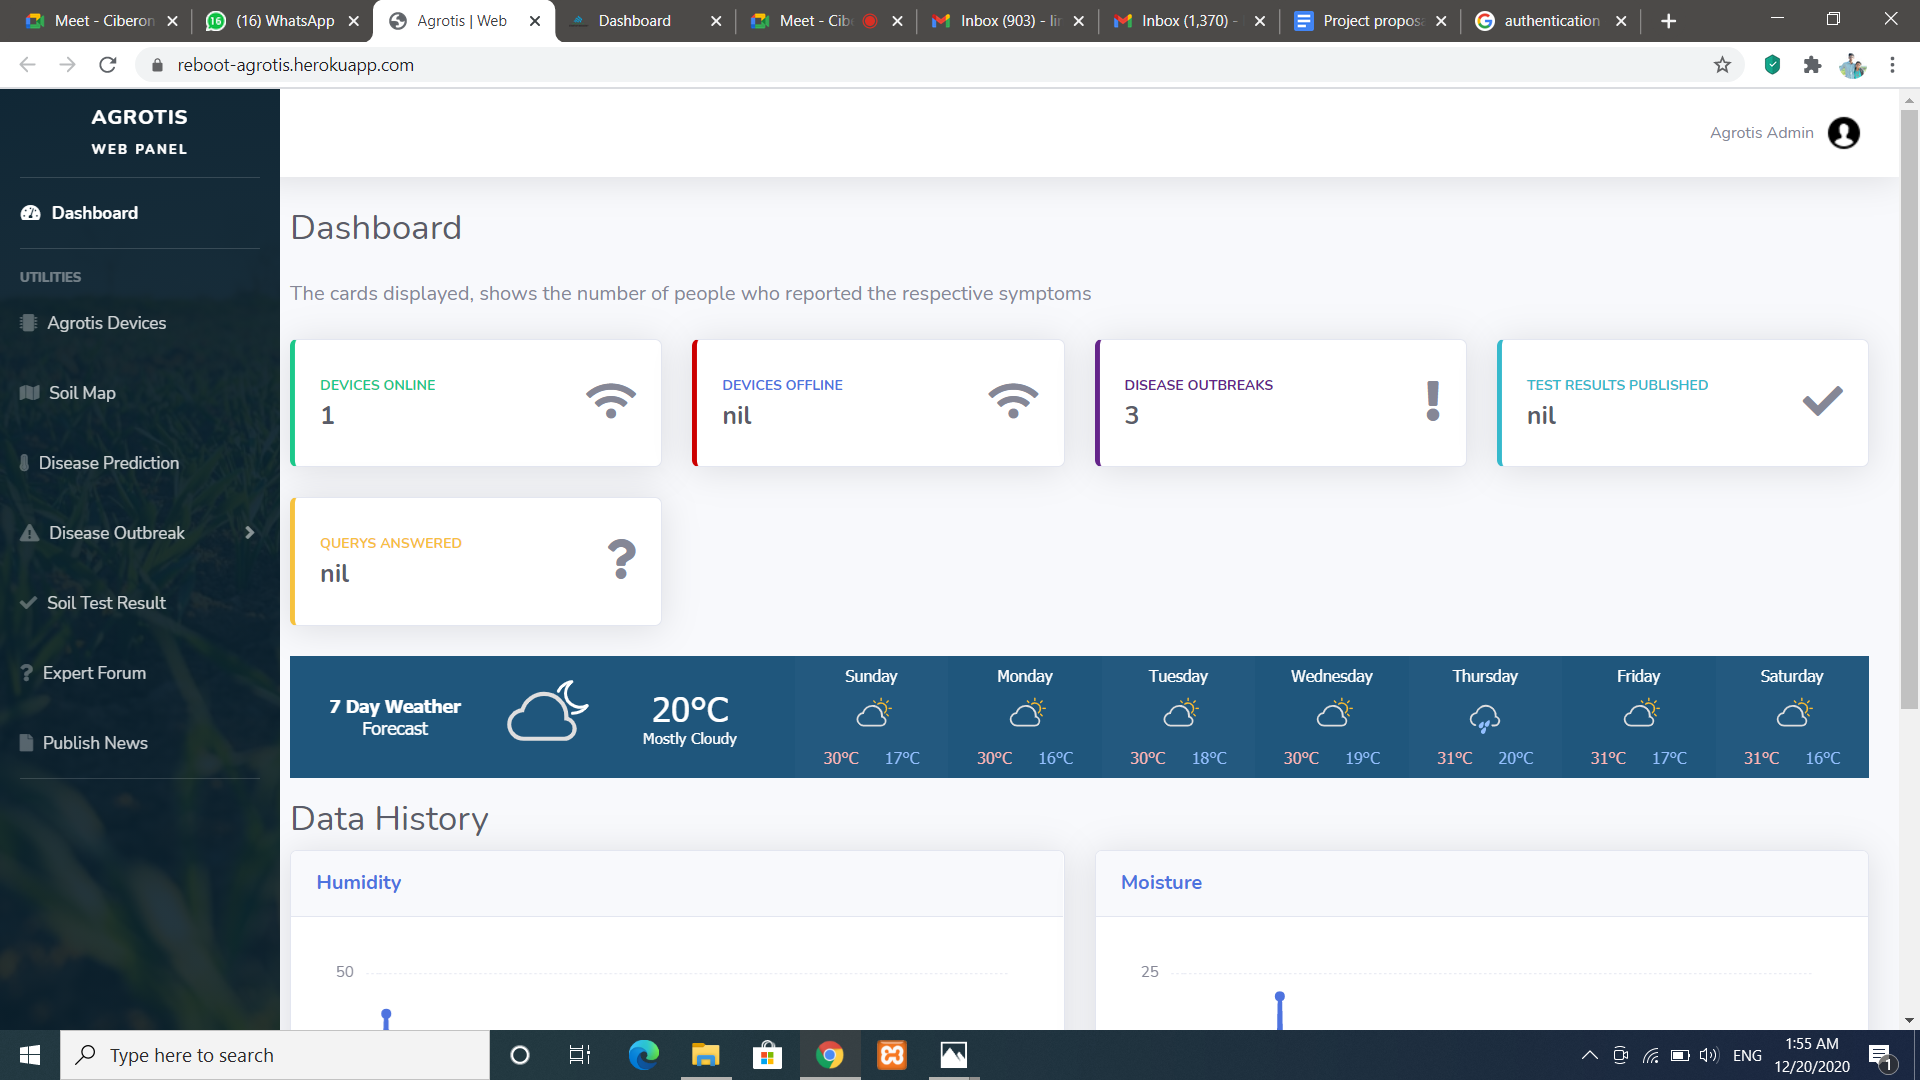Screen dimensions: 1920x1080
Task: Click the cloudy moon current weather icon
Action: 547,712
